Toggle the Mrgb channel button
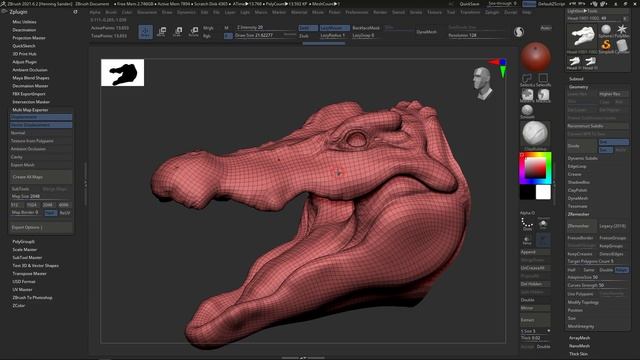Viewport: 640px width, 360px height. pos(208,28)
